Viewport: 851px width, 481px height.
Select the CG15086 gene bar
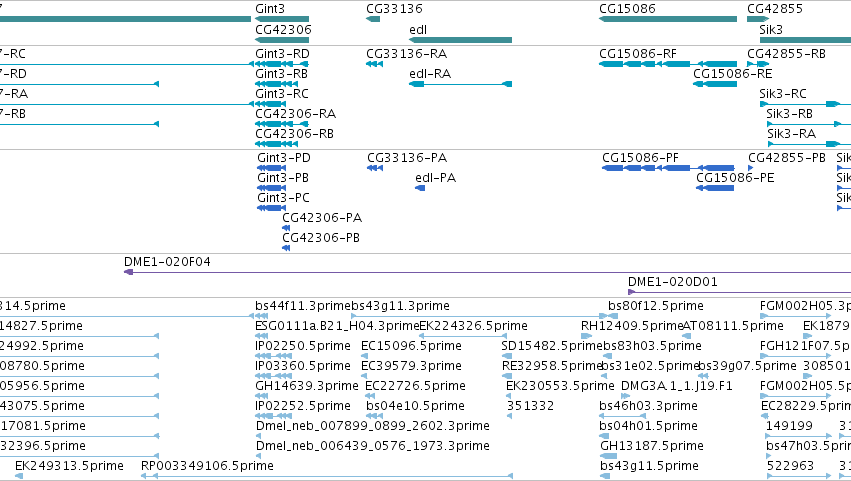[668, 19]
